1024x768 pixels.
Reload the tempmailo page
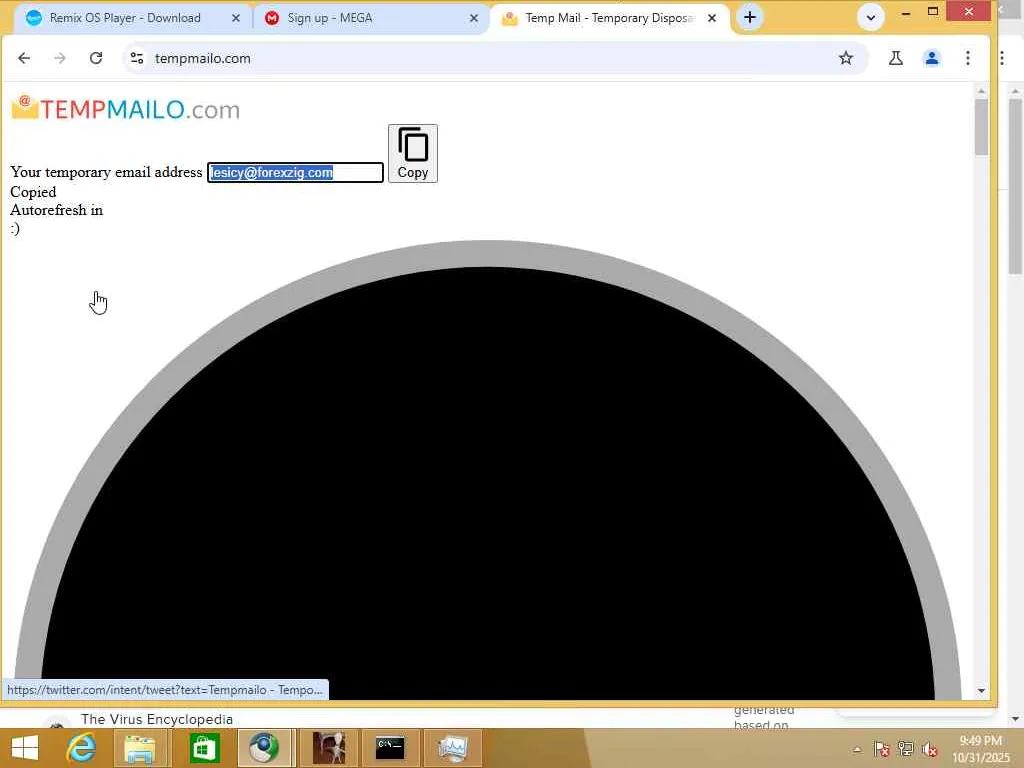pyautogui.click(x=96, y=58)
